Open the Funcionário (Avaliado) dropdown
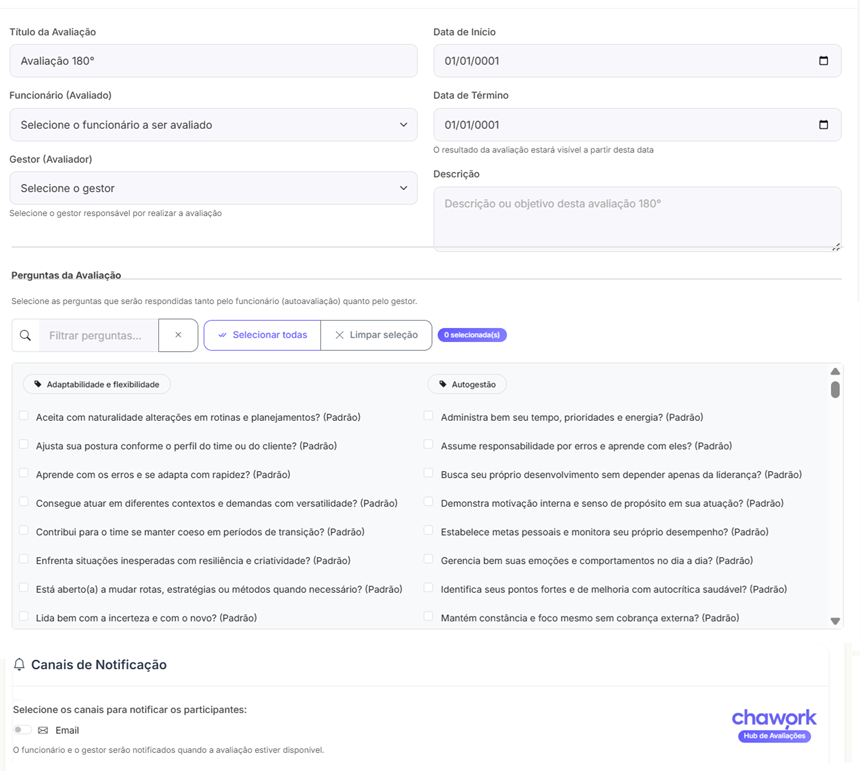Image resolution: width=860 pixels, height=771 pixels. [213, 125]
